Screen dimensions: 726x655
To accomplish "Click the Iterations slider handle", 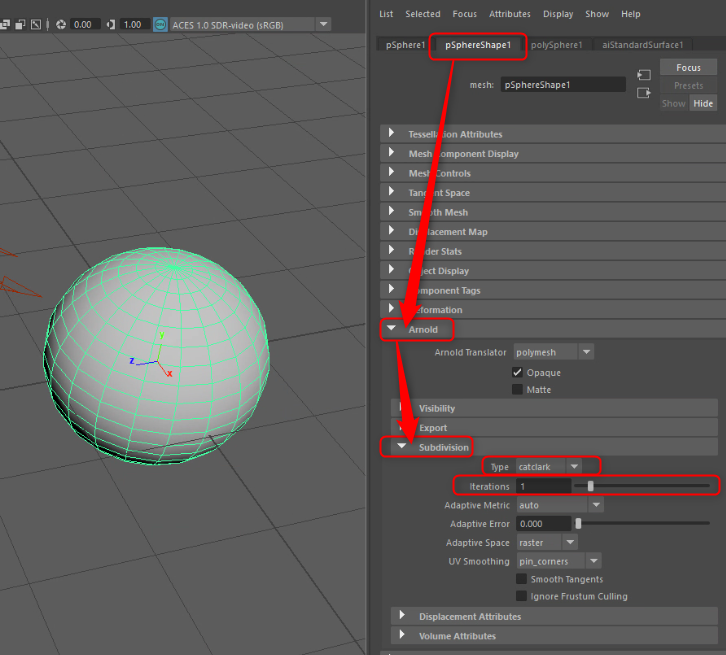I will [590, 486].
